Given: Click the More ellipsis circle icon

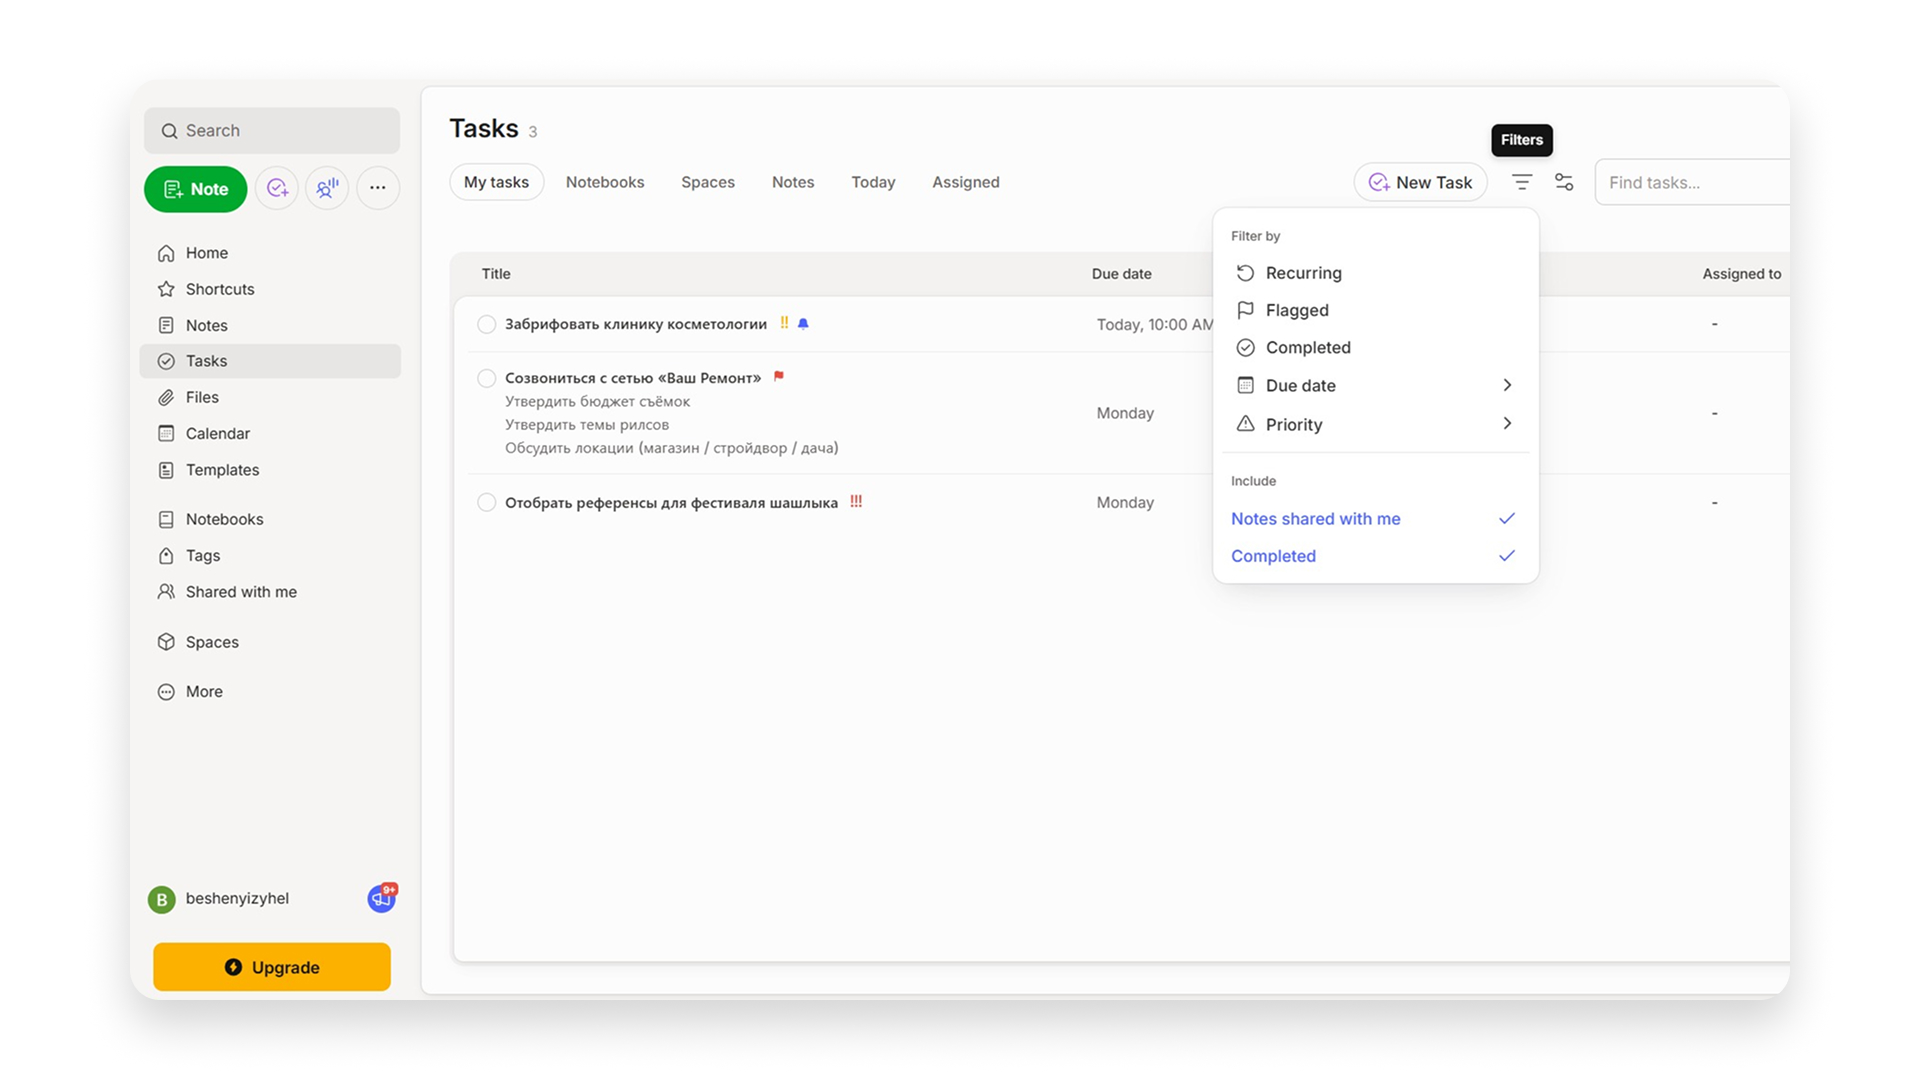Looking at the screenshot, I should coord(166,692).
